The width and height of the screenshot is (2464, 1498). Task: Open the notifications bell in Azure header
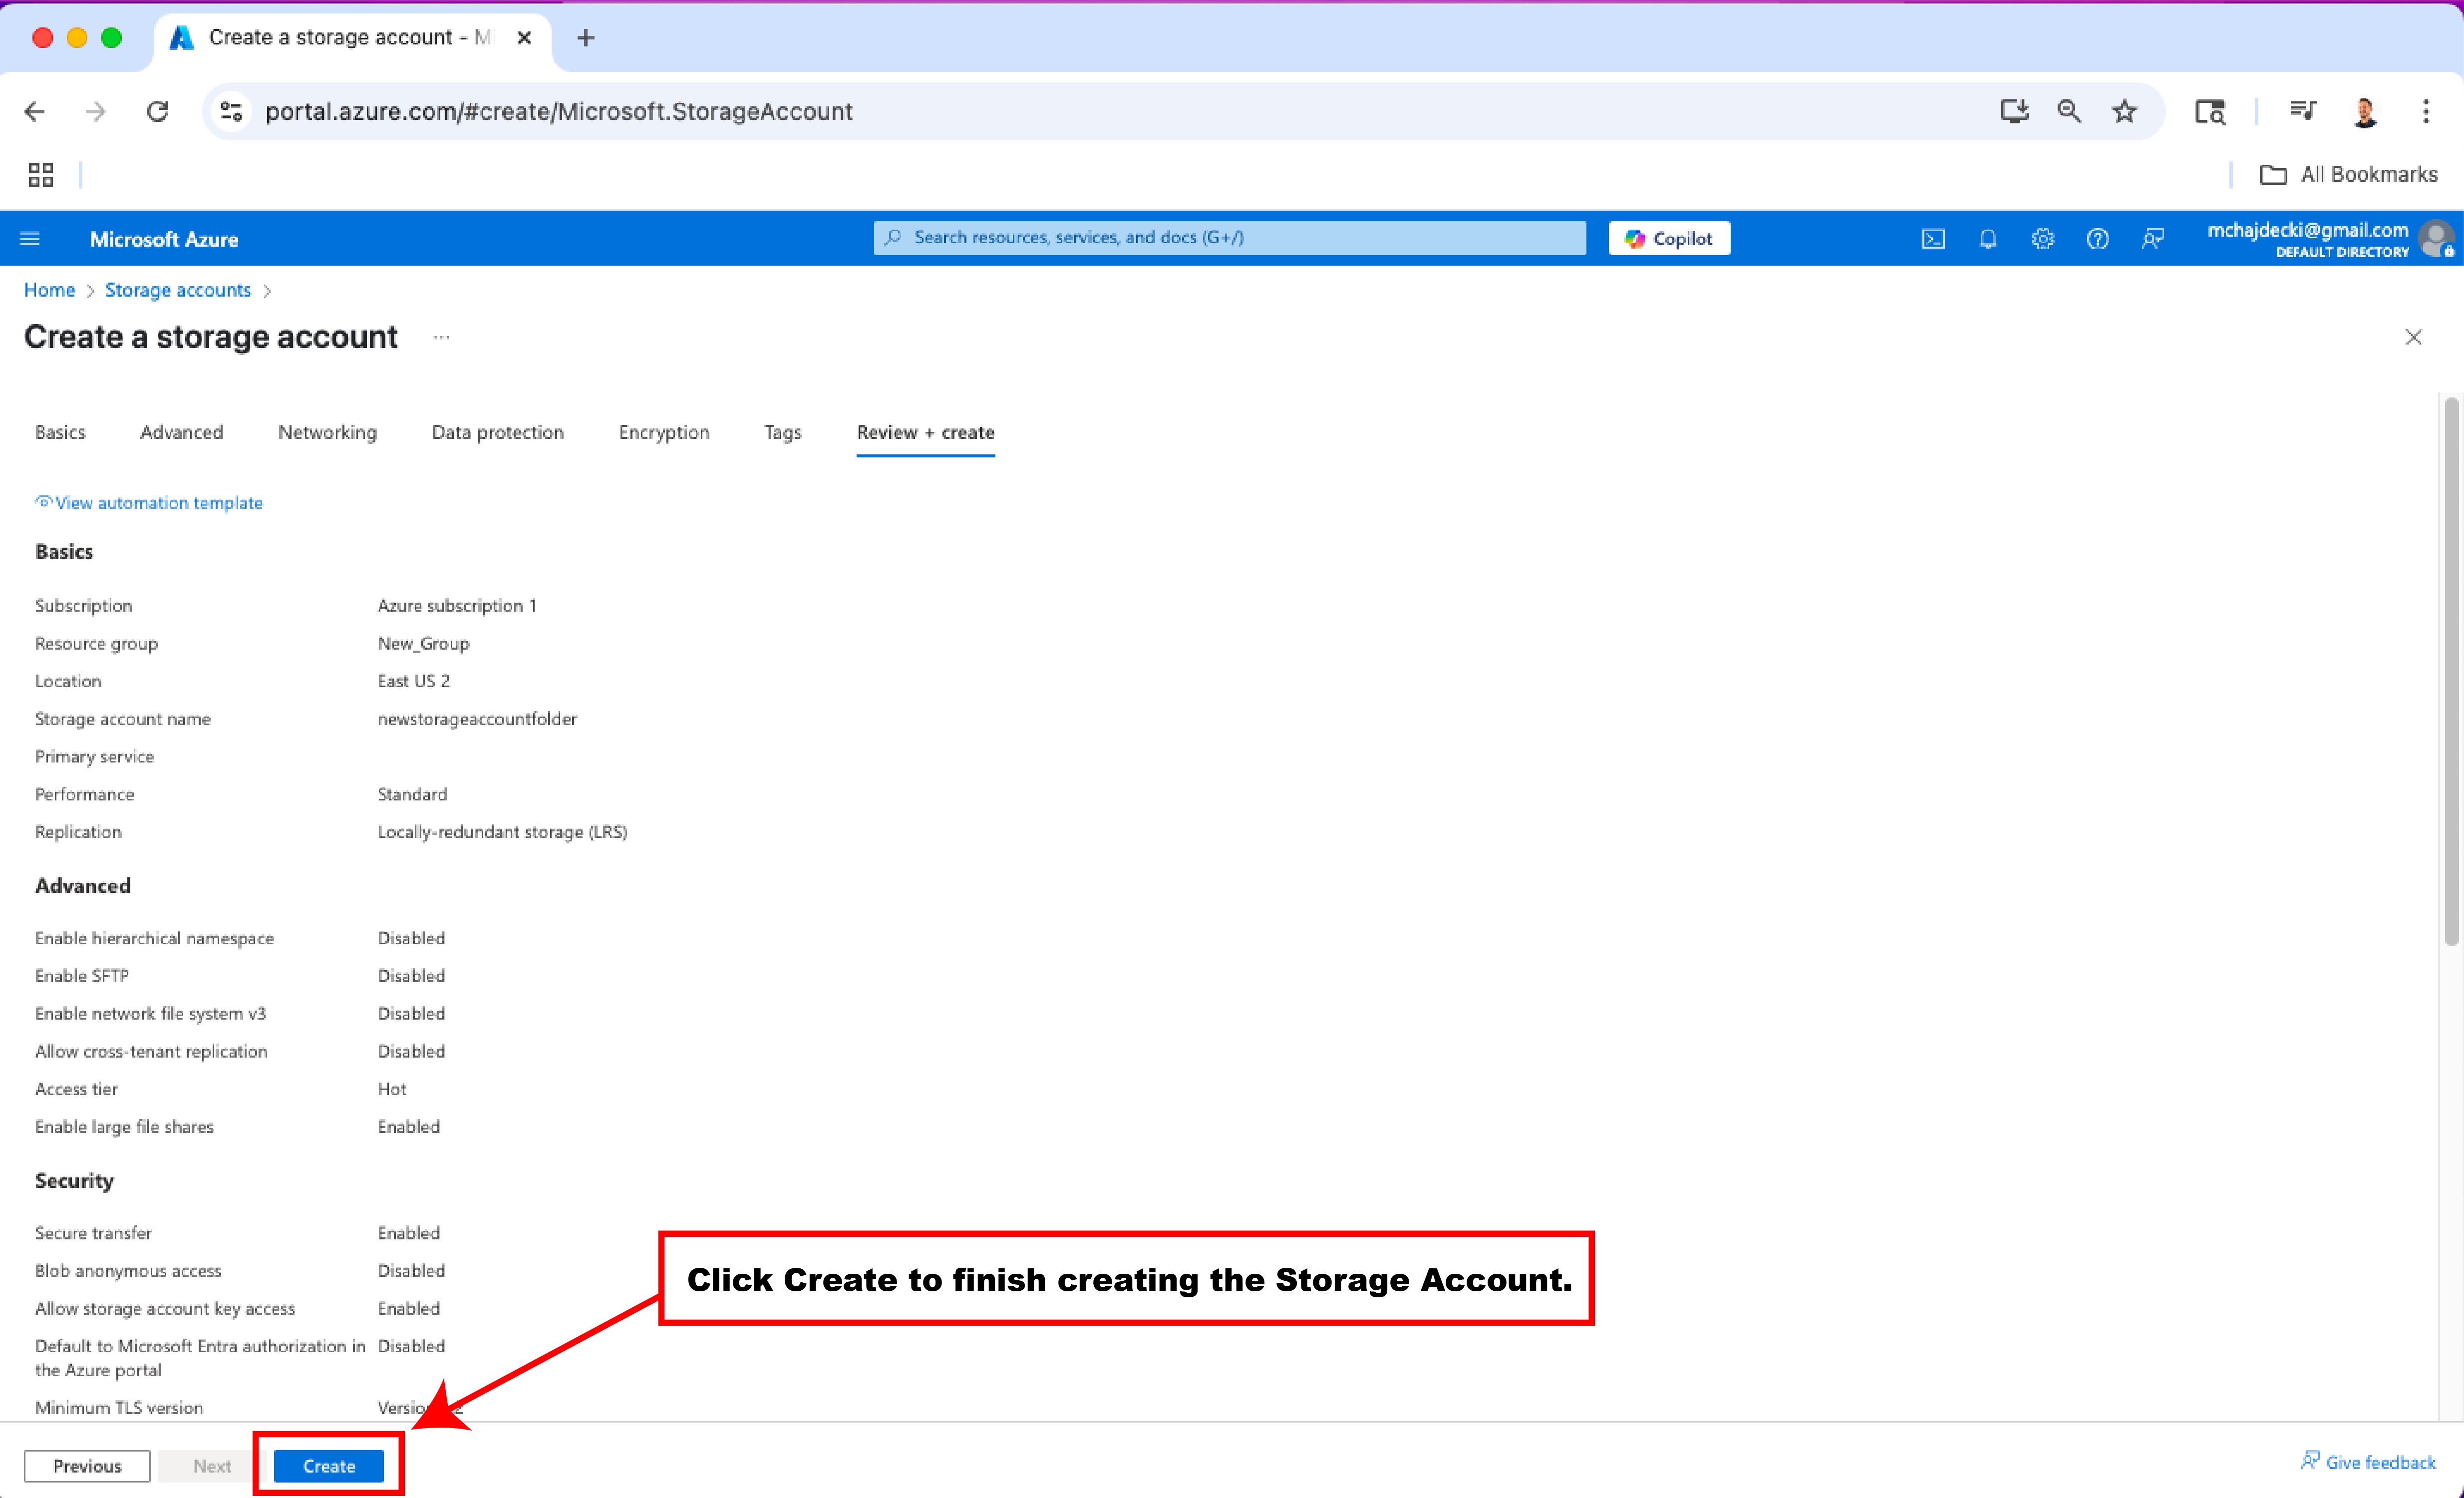pos(1988,239)
